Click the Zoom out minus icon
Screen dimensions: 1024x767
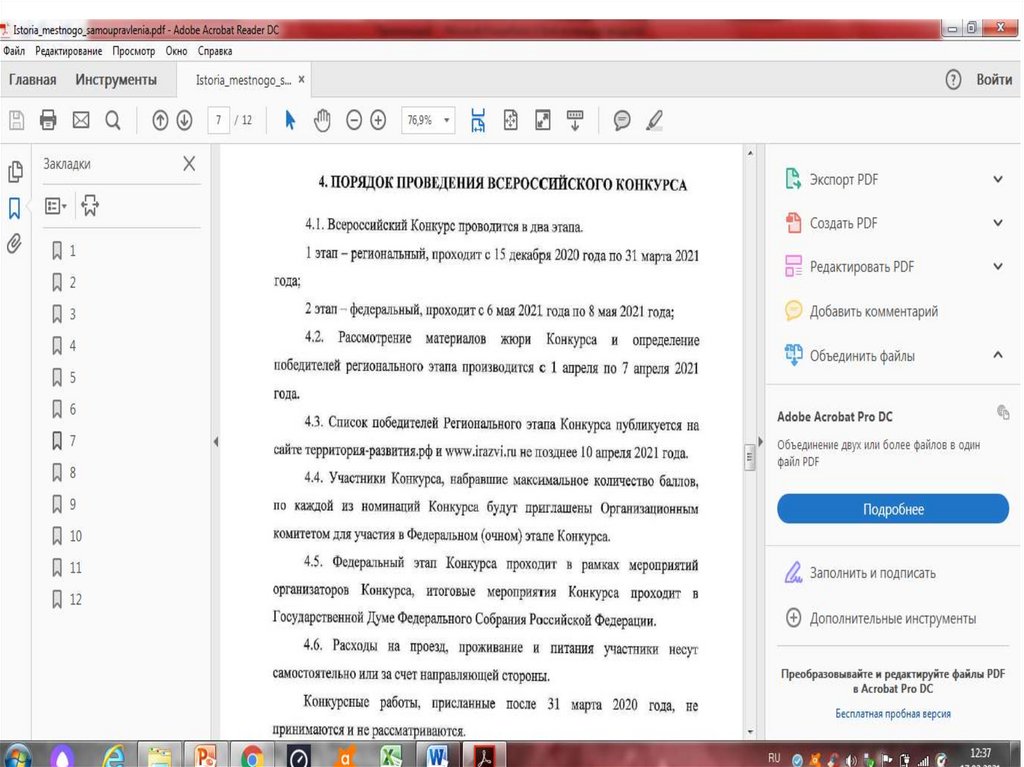pos(354,121)
